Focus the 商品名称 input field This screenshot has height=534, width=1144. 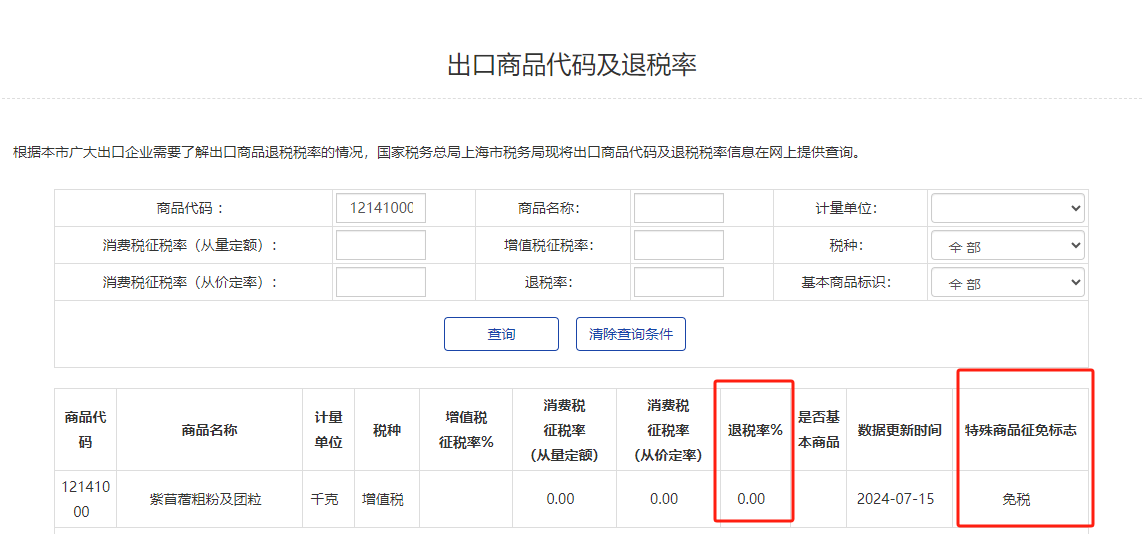(678, 208)
